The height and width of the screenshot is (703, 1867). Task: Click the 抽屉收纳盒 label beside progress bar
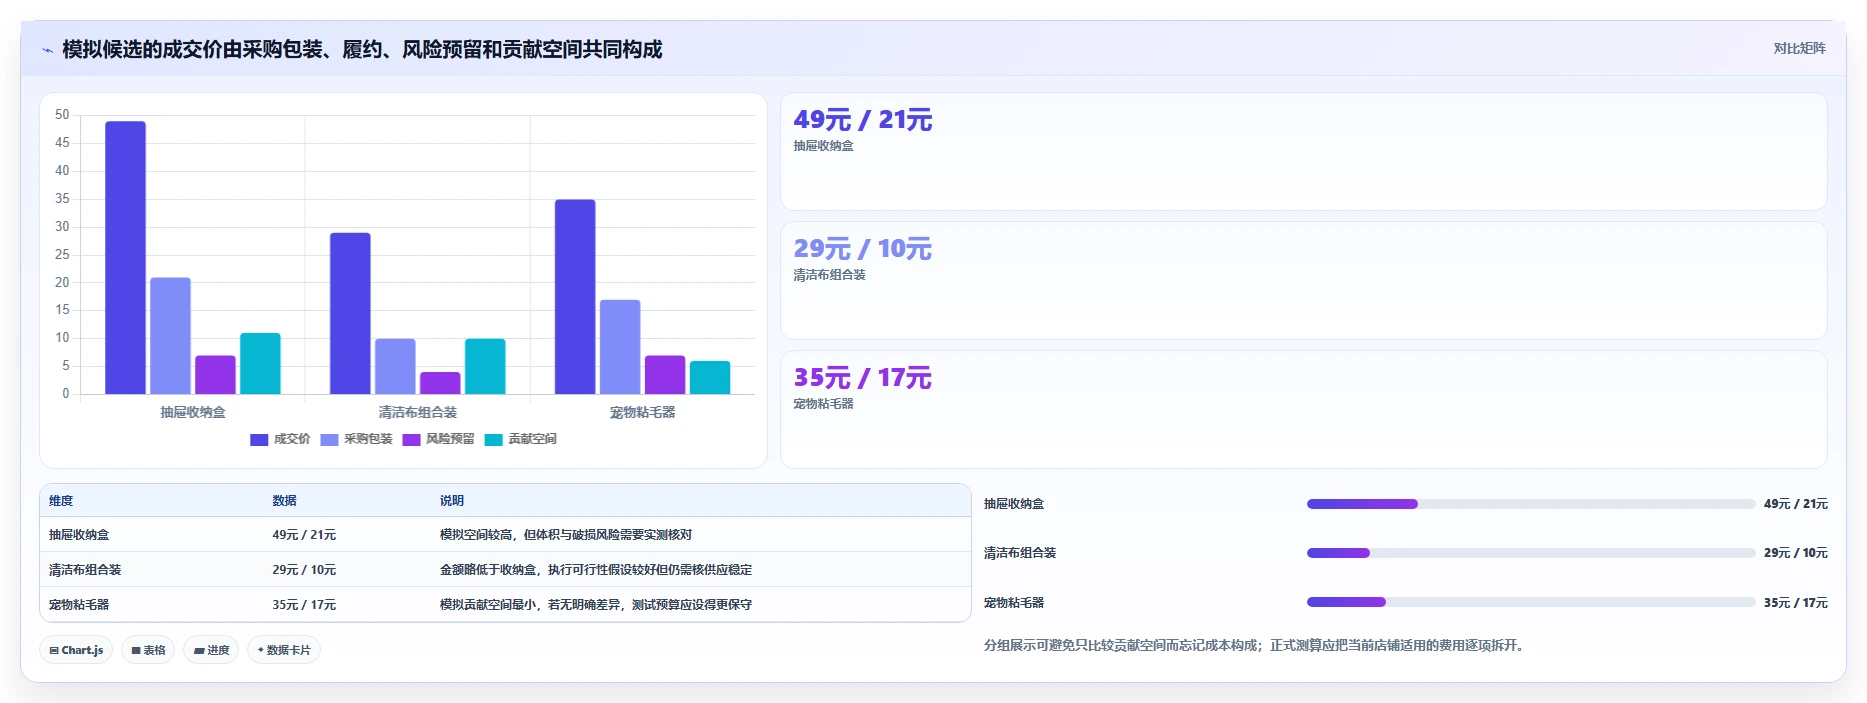(x=1014, y=504)
